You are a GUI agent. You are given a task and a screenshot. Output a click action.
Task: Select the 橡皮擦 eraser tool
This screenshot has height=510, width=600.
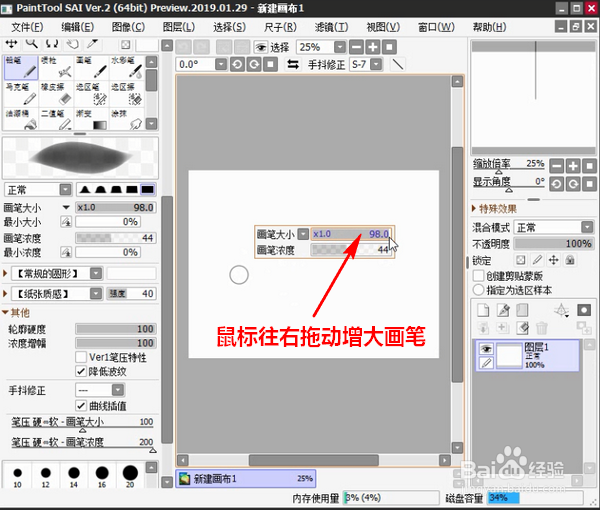(x=56, y=94)
